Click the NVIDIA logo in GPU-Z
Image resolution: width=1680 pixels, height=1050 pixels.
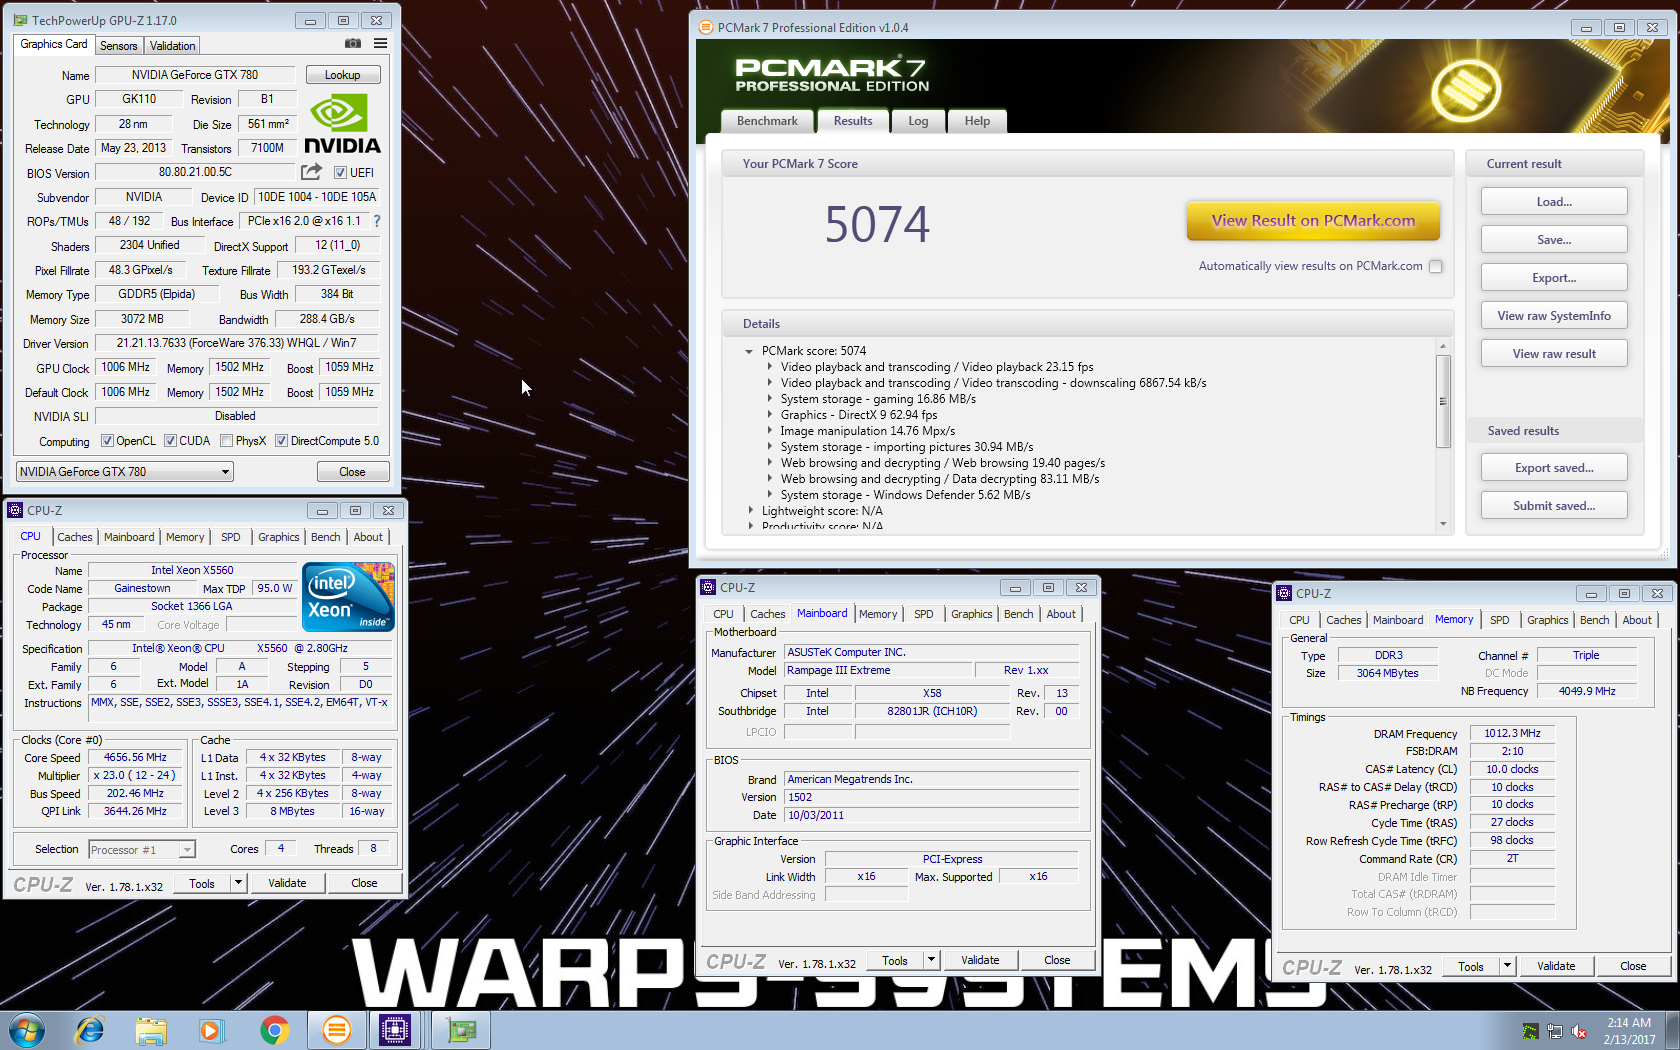(x=342, y=124)
